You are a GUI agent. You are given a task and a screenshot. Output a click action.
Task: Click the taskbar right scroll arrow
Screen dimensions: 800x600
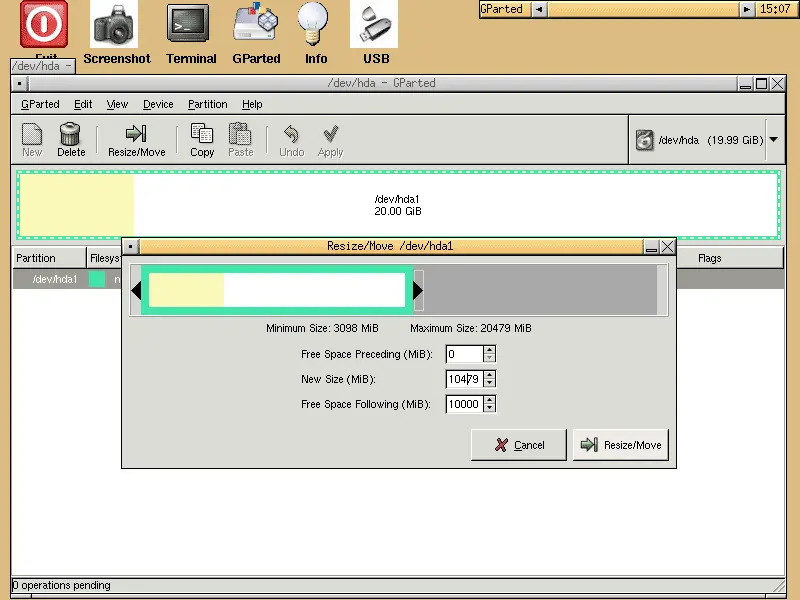click(x=746, y=9)
